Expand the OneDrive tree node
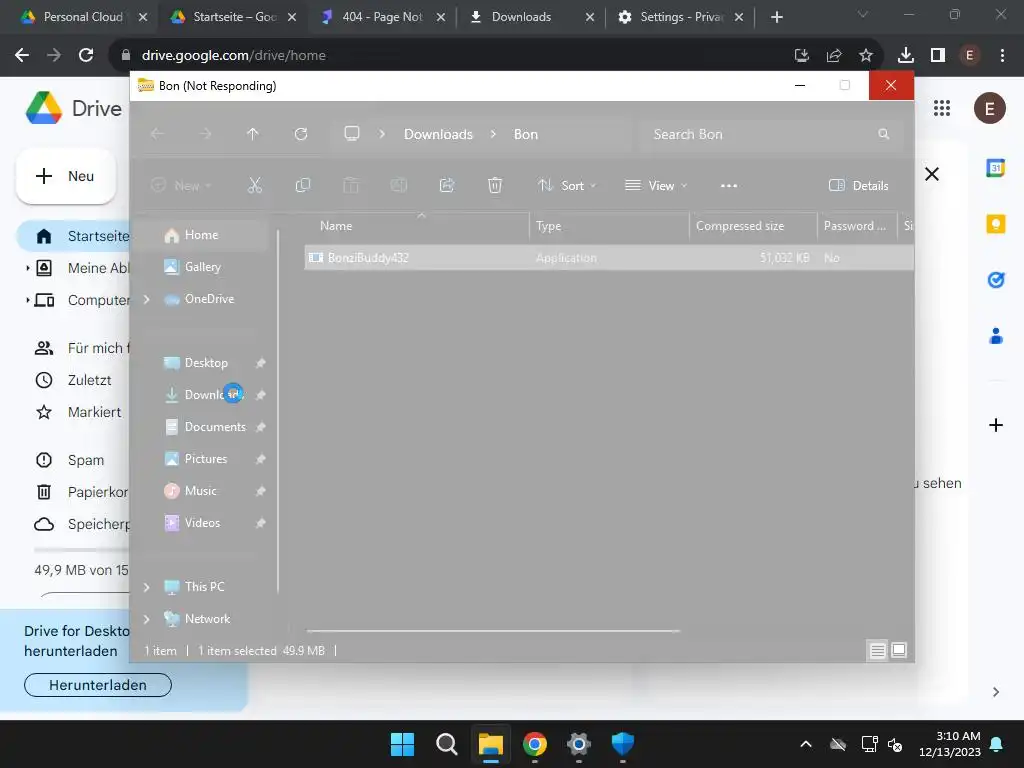 pos(147,299)
